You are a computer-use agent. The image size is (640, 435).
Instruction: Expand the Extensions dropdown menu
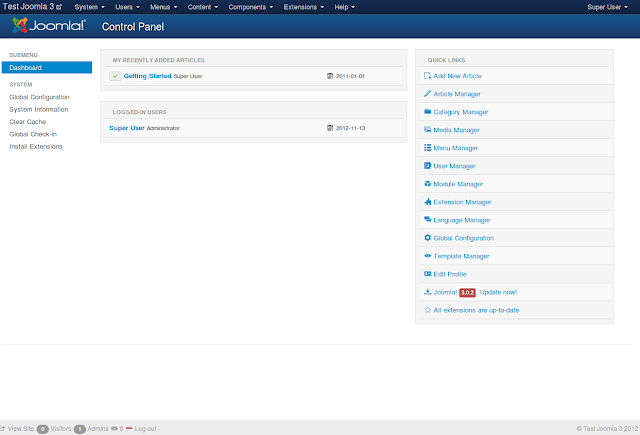click(304, 7)
